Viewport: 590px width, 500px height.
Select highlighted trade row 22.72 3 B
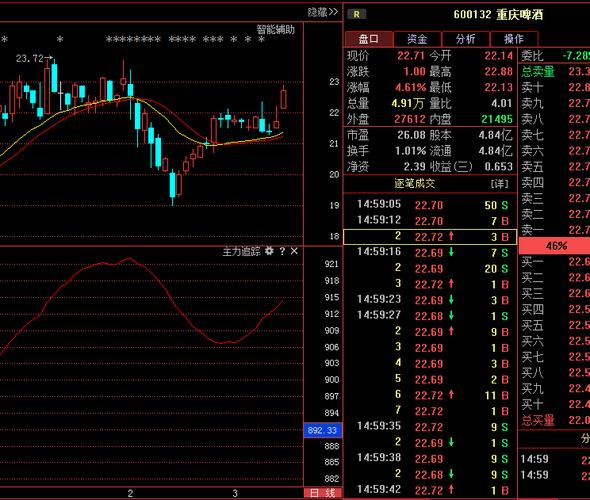[x=430, y=237]
